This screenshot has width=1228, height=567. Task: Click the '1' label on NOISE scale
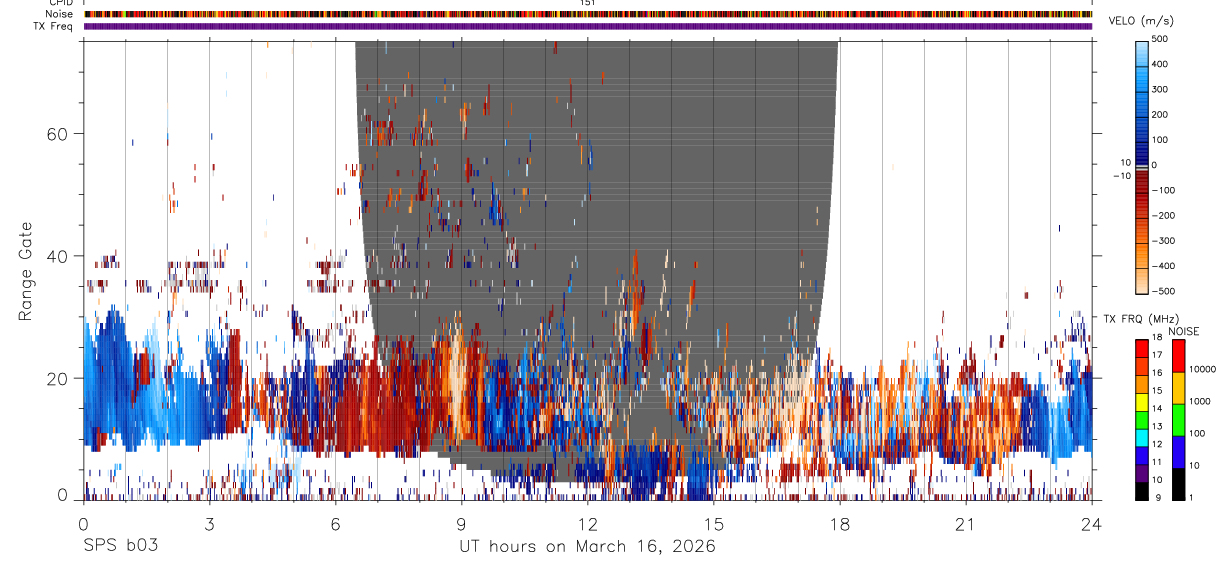click(x=1191, y=497)
